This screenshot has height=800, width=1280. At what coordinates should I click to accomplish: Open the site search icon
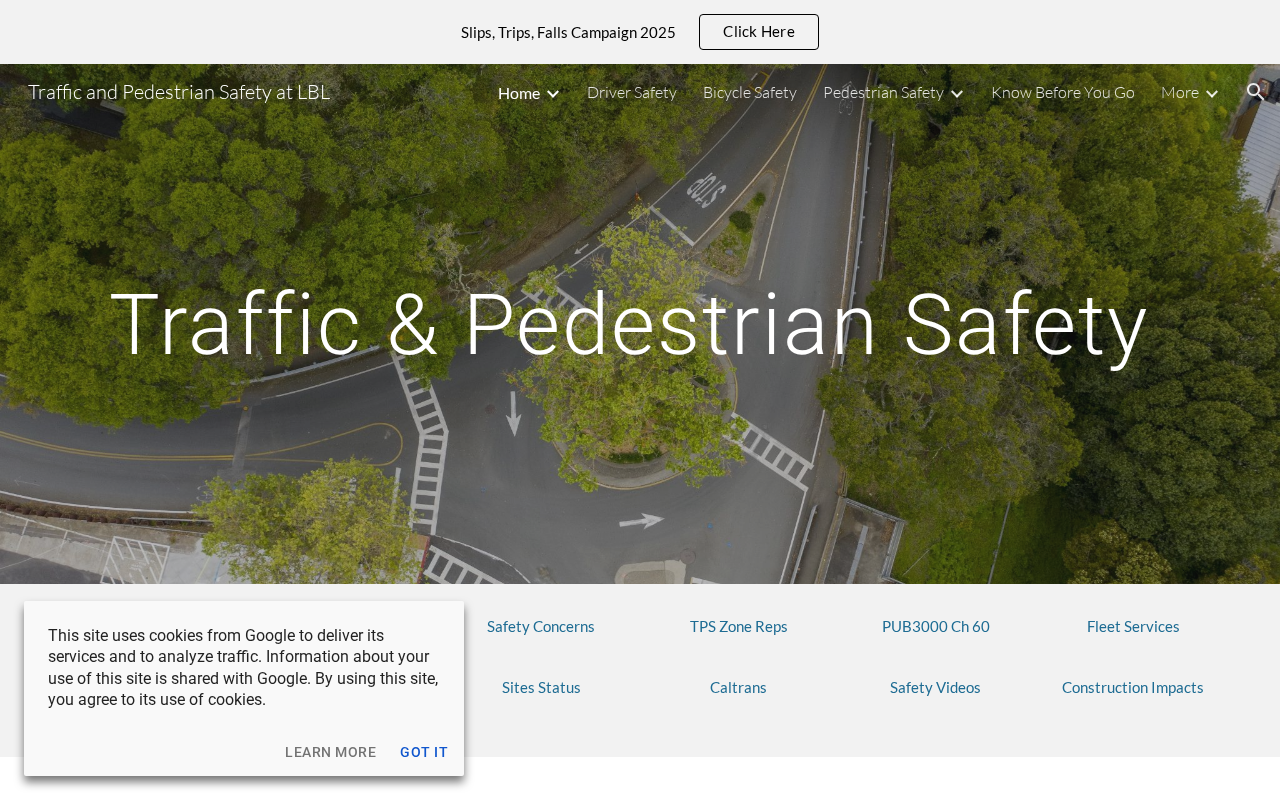point(1255,92)
